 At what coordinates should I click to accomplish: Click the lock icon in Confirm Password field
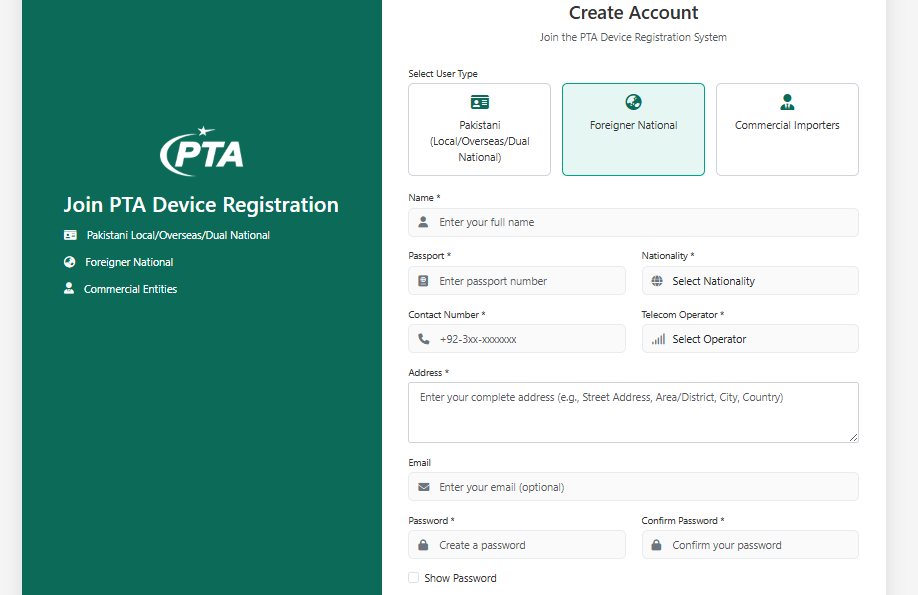(657, 545)
